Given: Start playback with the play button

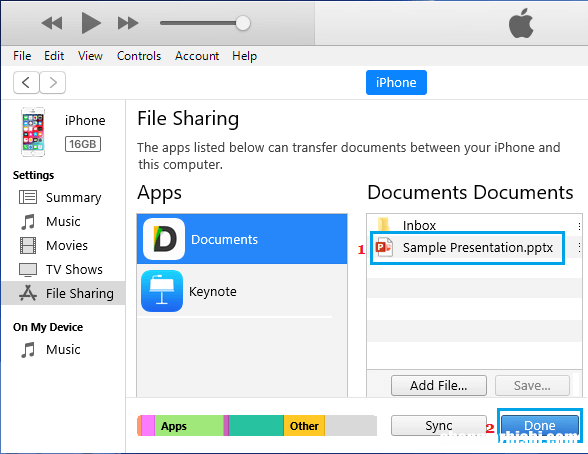Looking at the screenshot, I should pos(91,23).
